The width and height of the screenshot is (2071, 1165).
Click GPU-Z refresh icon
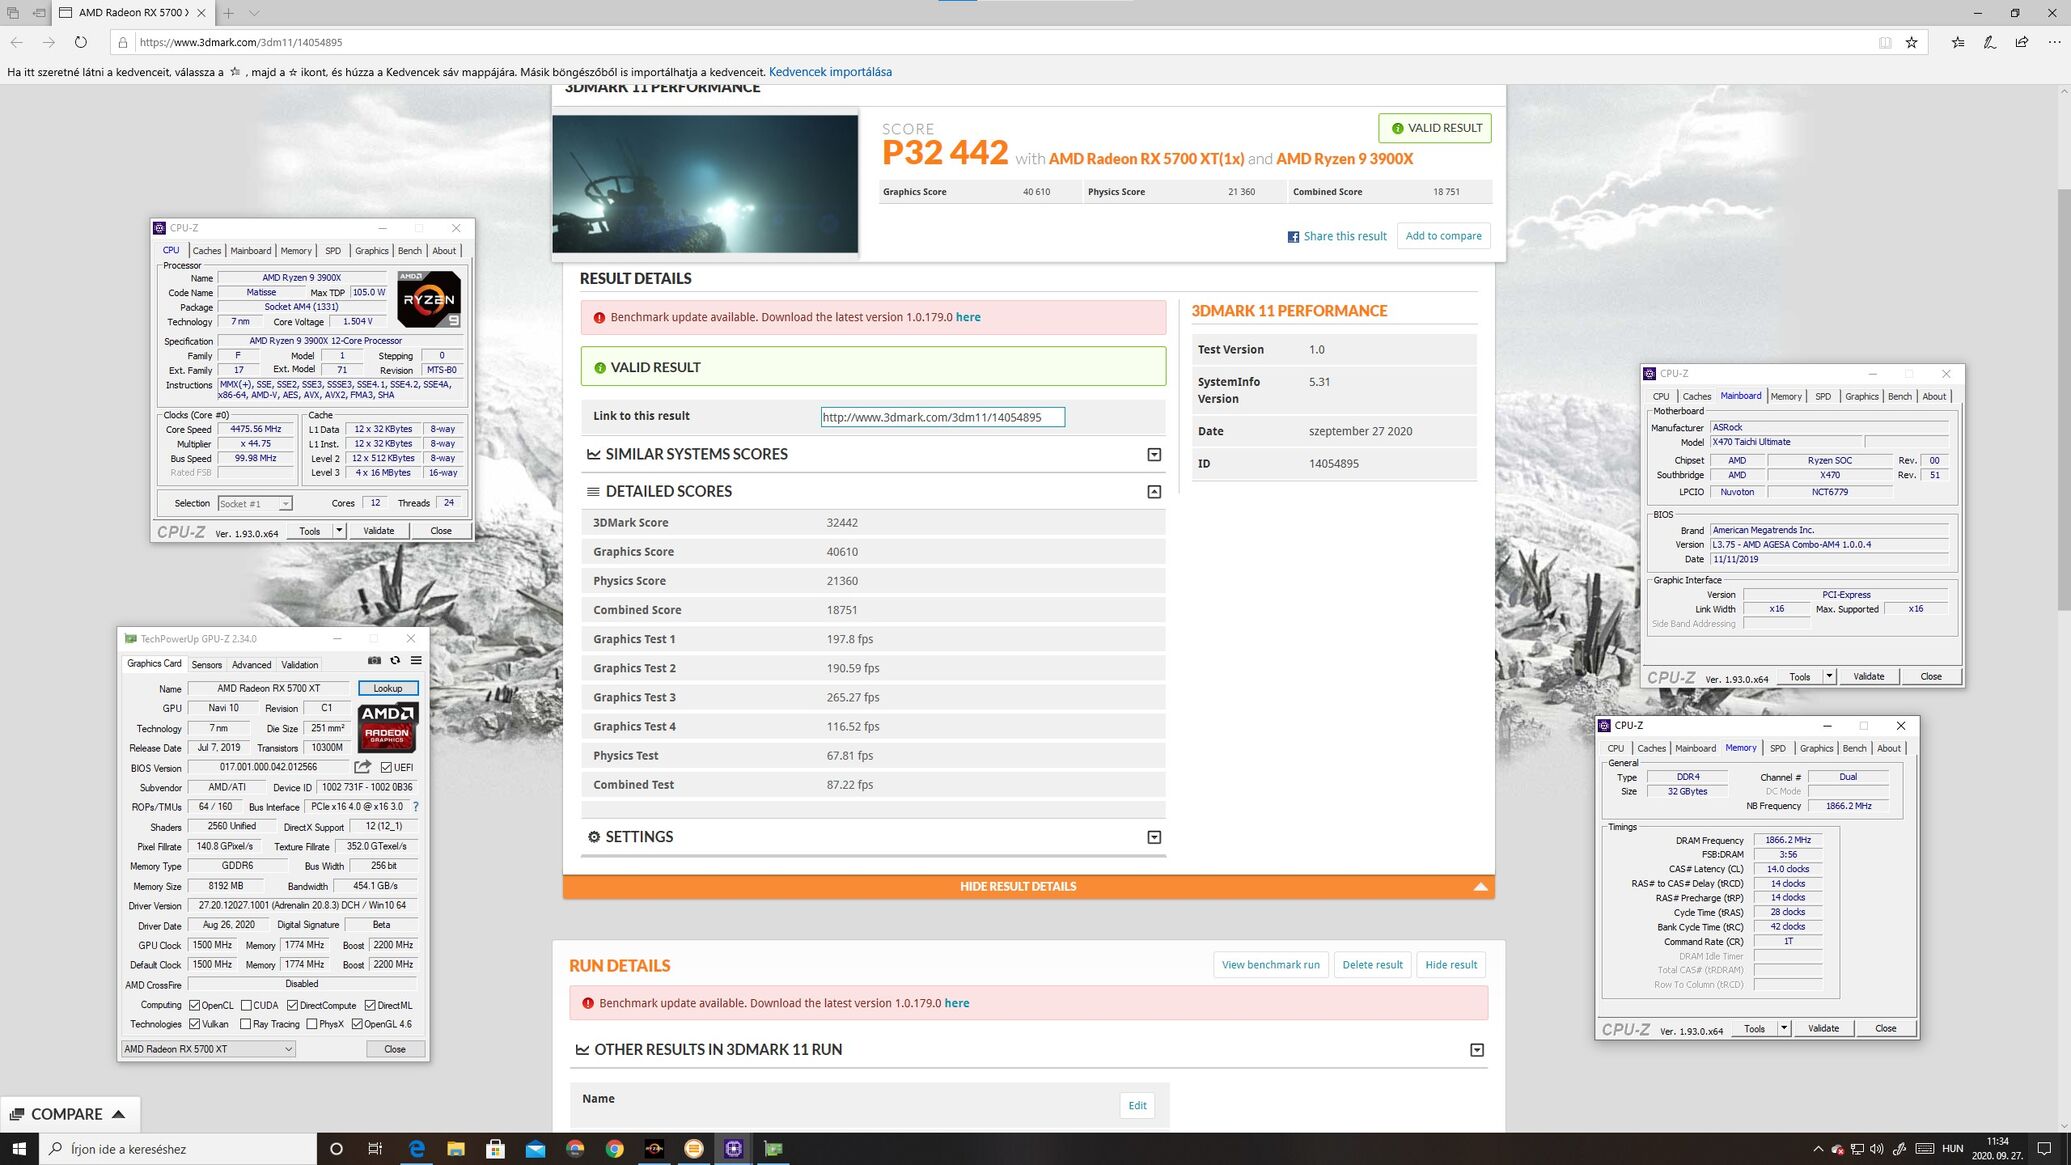click(x=395, y=661)
